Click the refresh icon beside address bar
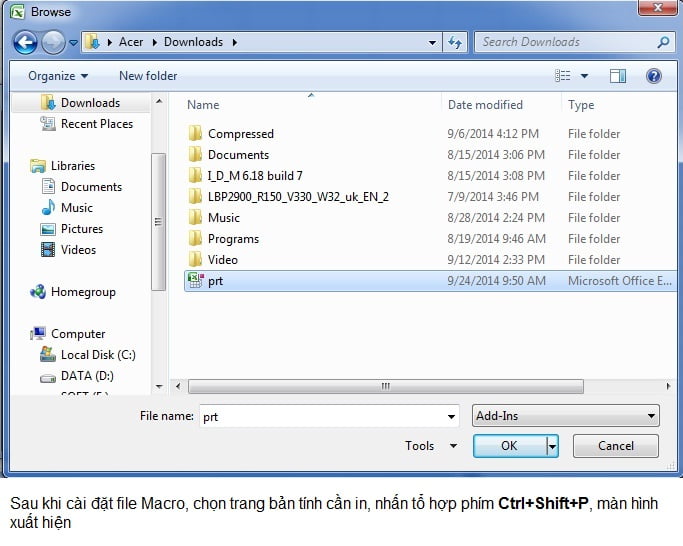The width and height of the screenshot is (683, 546). click(456, 42)
